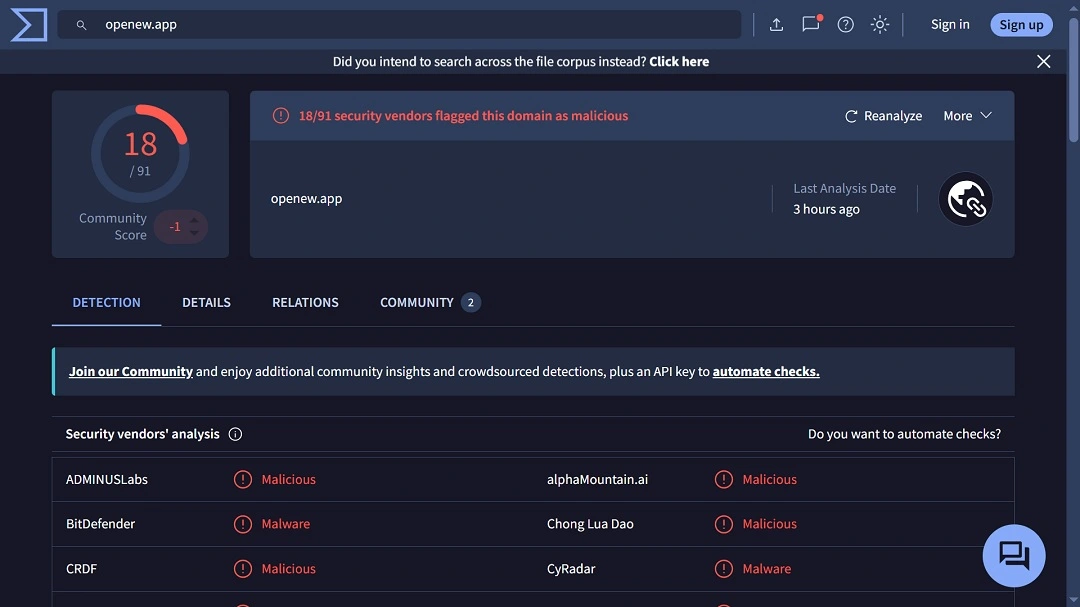Viewport: 1080px width, 607px height.
Task: Open the help question mark icon
Action: click(845, 25)
